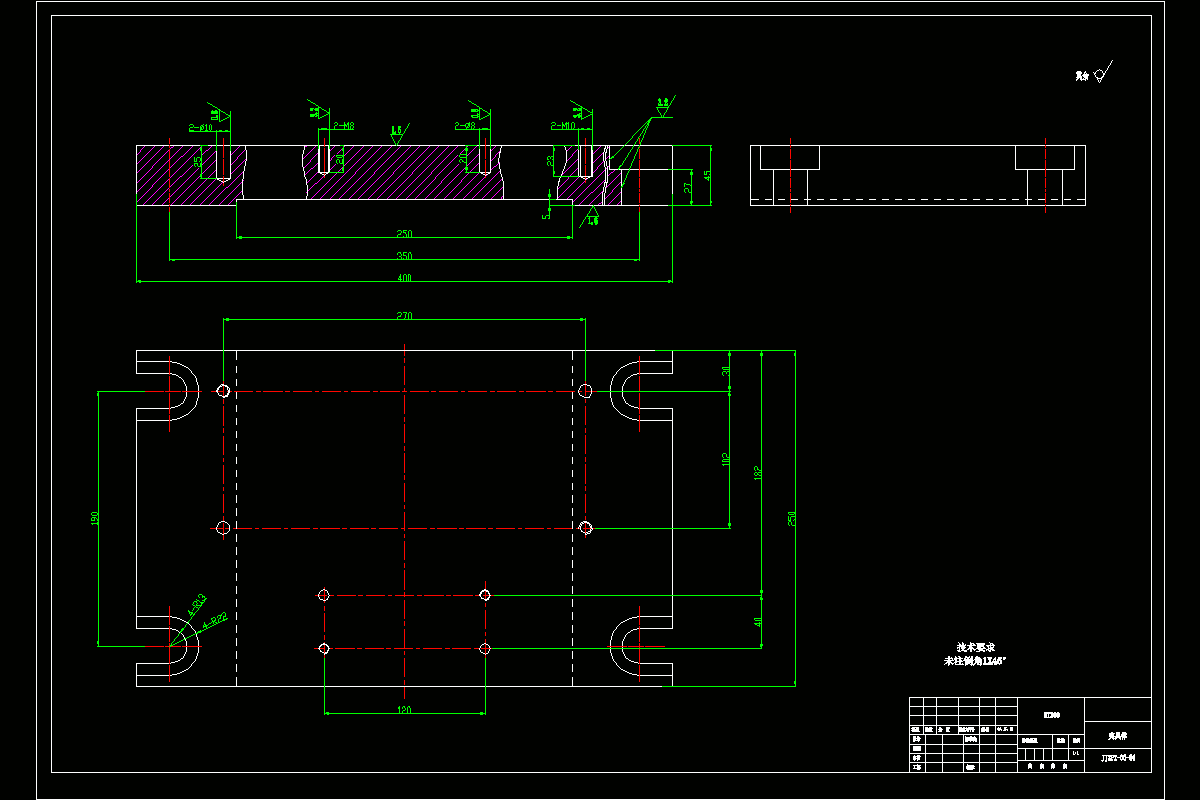The height and width of the screenshot is (800, 1200).
Task: Select the 102 vertical dimension text
Action: [726, 460]
